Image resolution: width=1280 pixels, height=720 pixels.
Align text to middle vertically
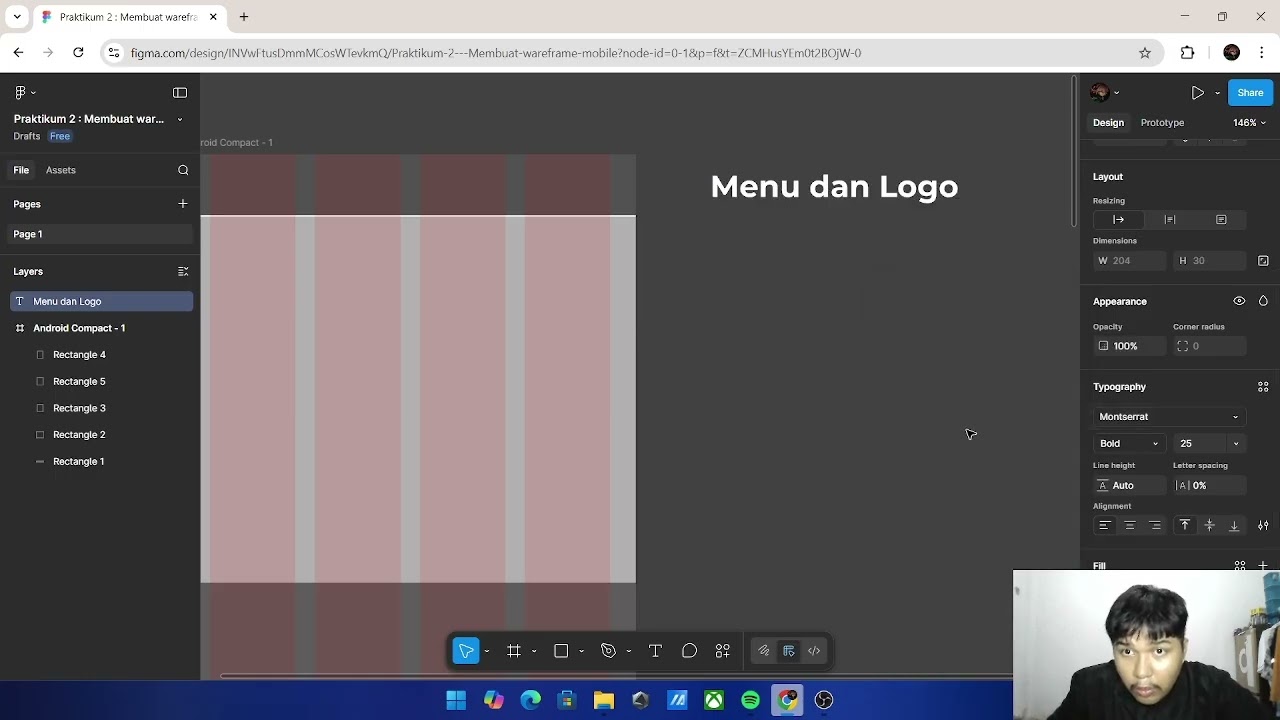coord(1209,526)
